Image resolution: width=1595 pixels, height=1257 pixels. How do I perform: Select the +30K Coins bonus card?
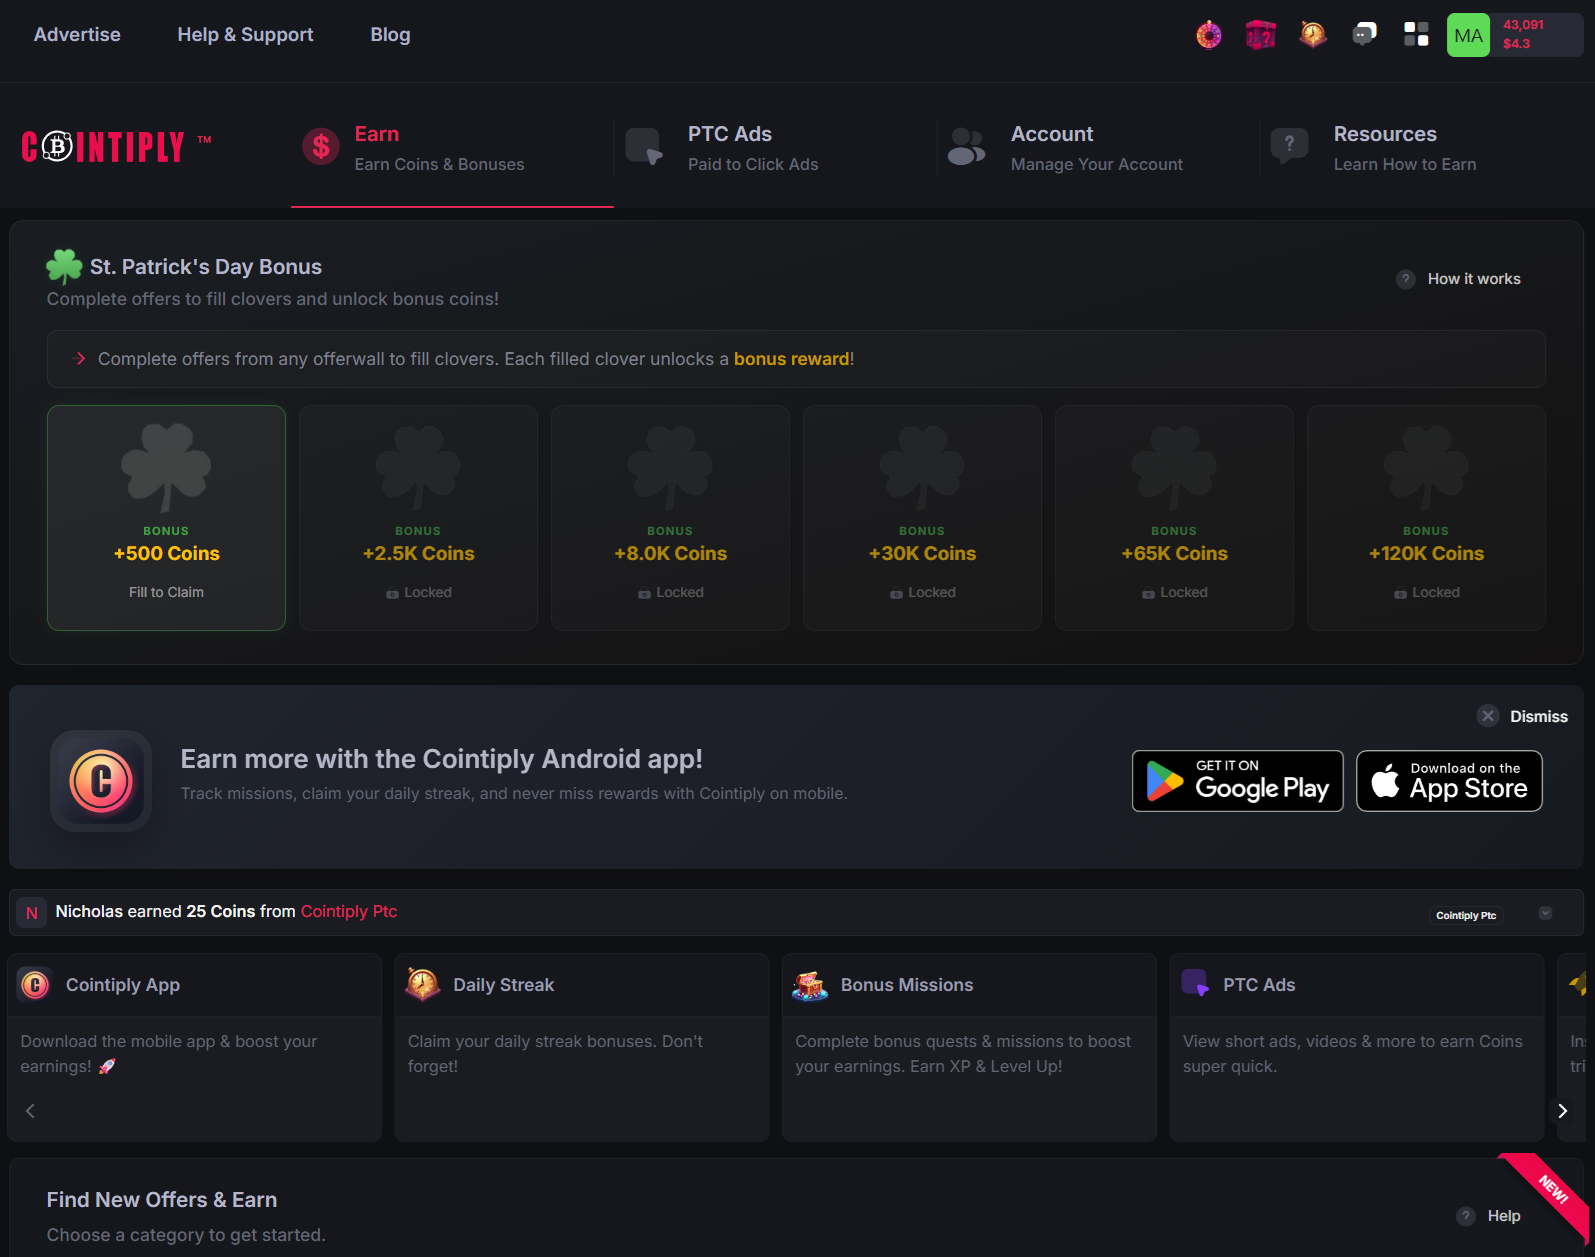[x=922, y=518]
